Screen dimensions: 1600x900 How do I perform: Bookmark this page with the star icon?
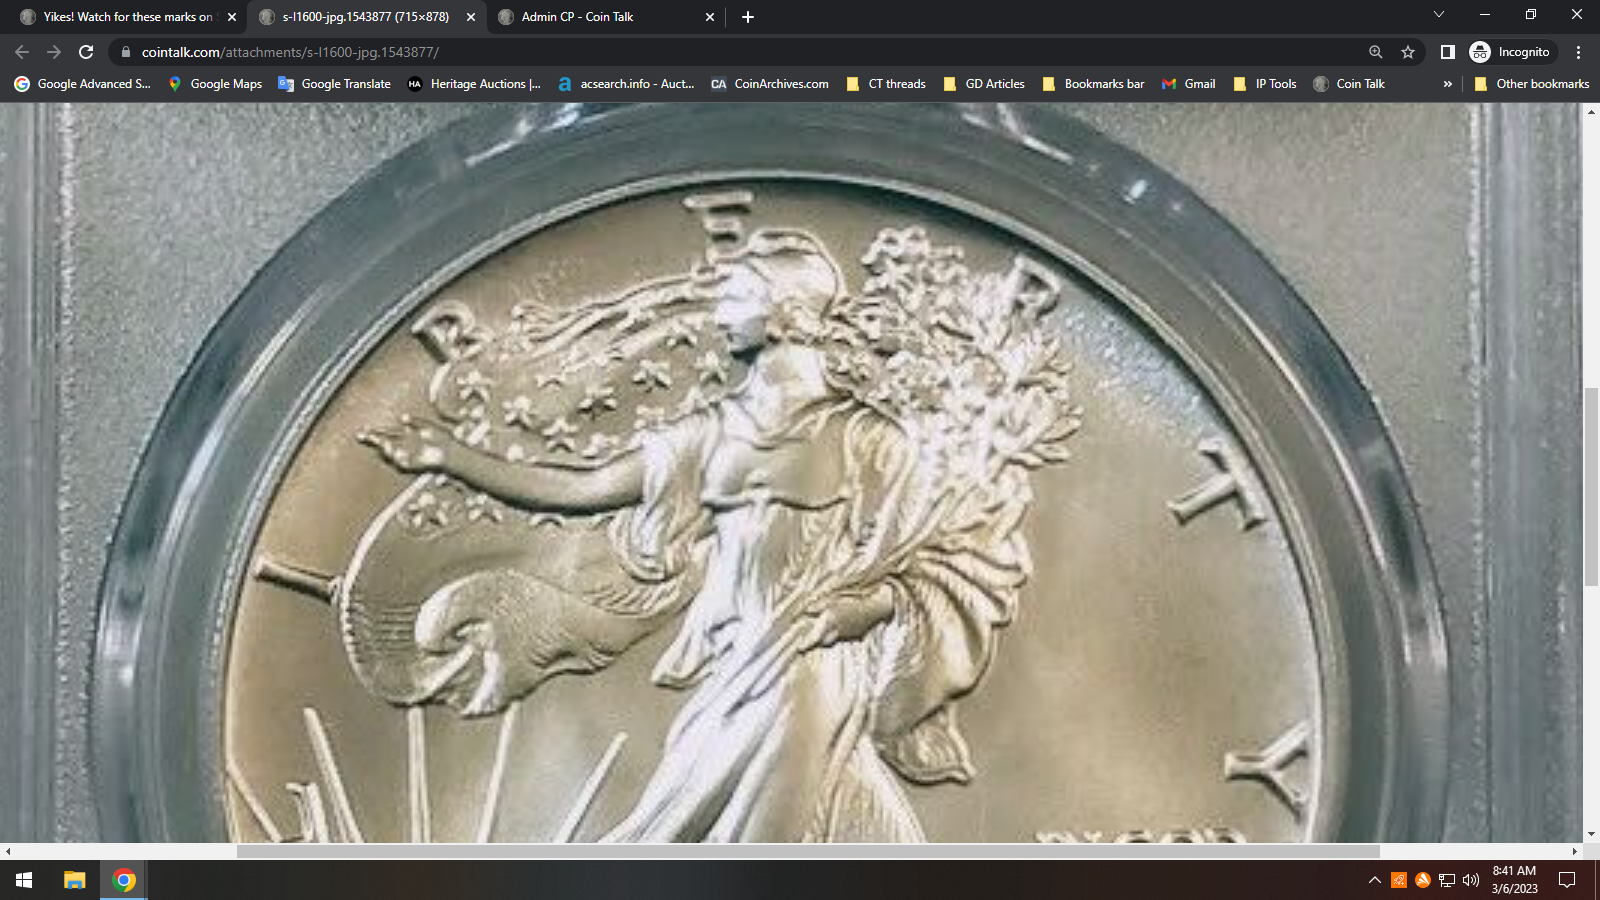tap(1408, 52)
